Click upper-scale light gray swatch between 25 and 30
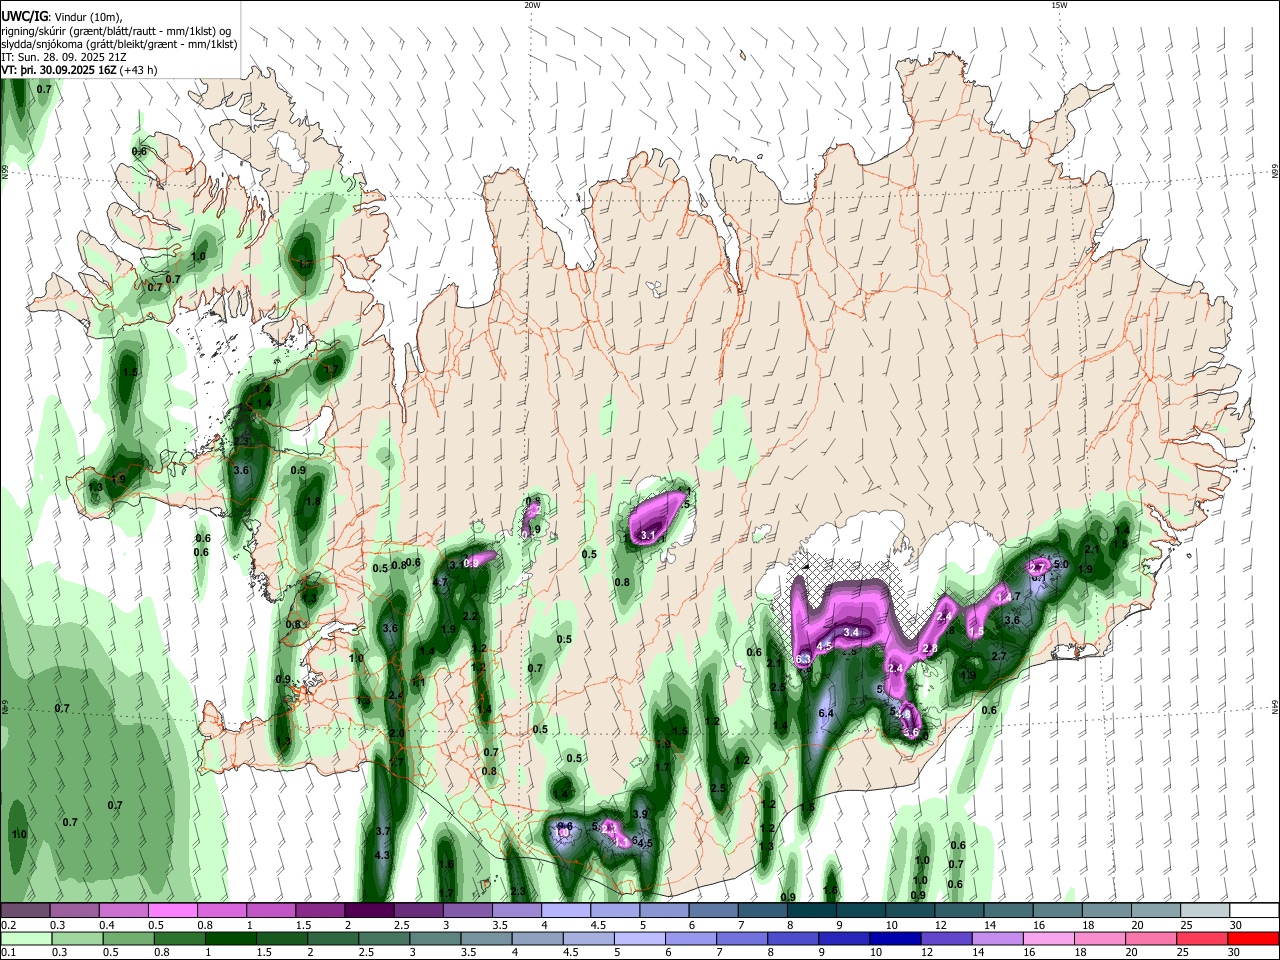Screen dimensions: 1280x960 (1205, 910)
